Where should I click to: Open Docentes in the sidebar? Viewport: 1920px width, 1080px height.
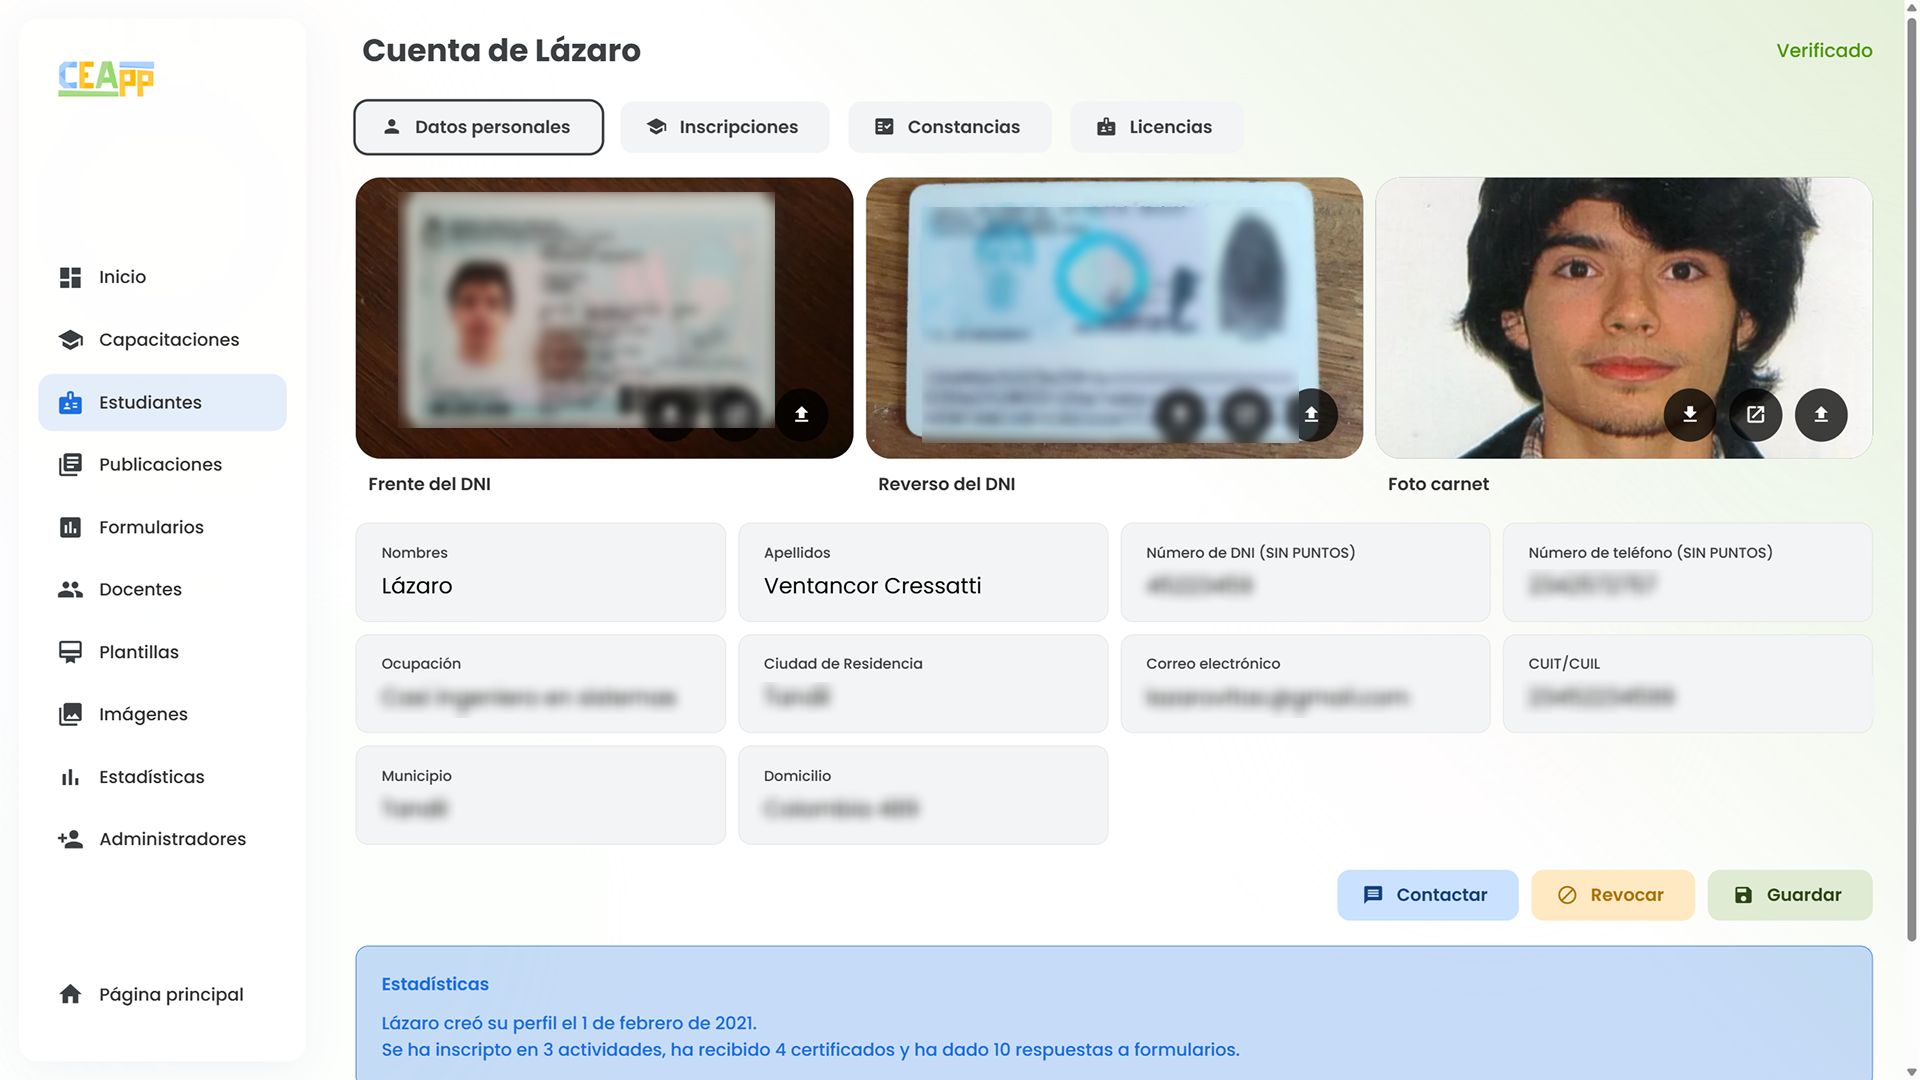click(x=162, y=590)
